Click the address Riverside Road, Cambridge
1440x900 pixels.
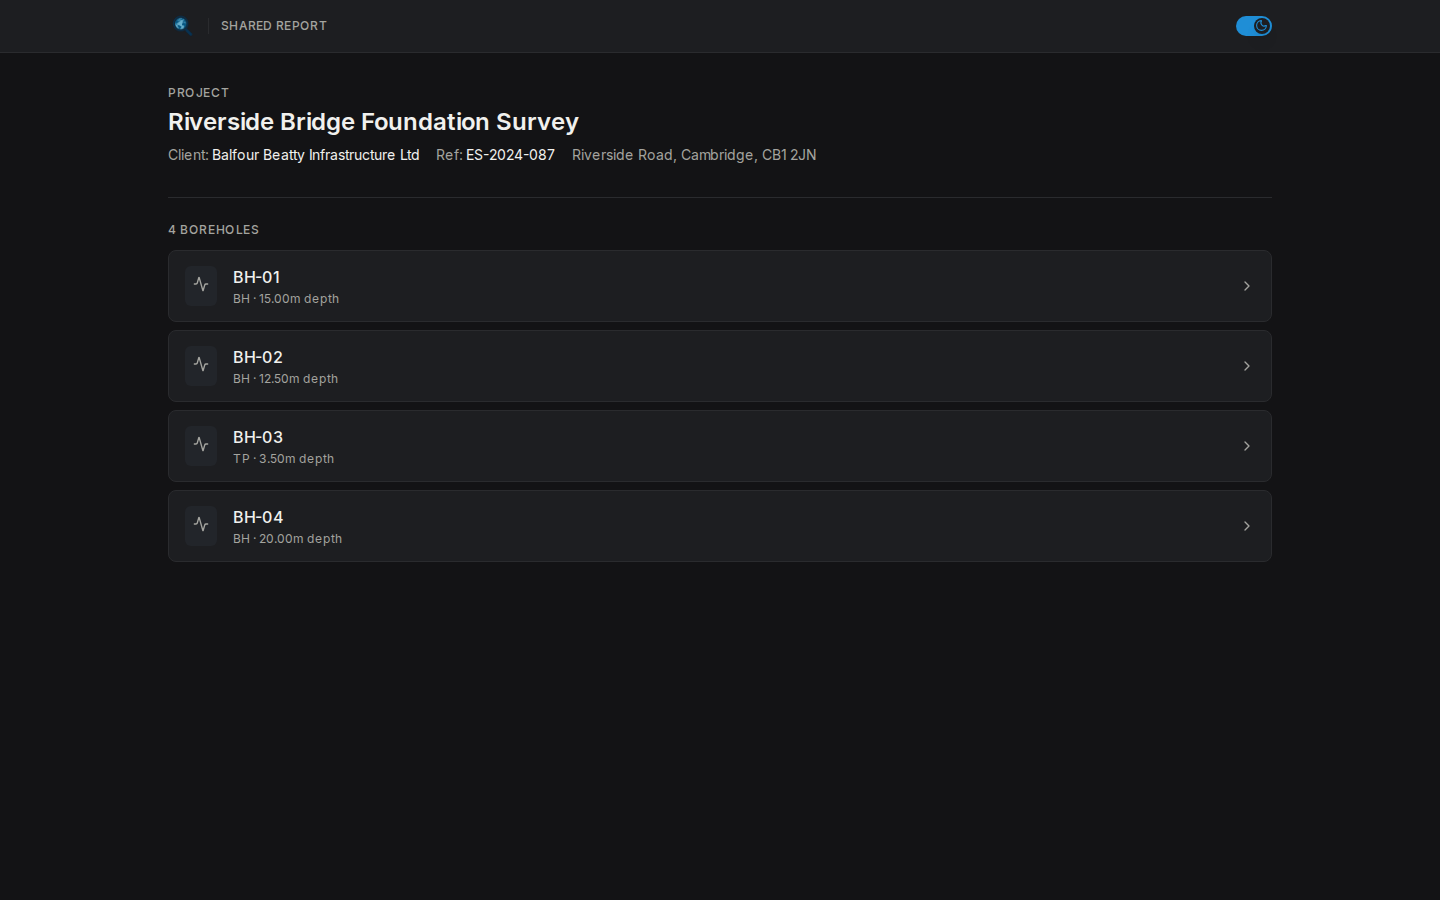(694, 155)
